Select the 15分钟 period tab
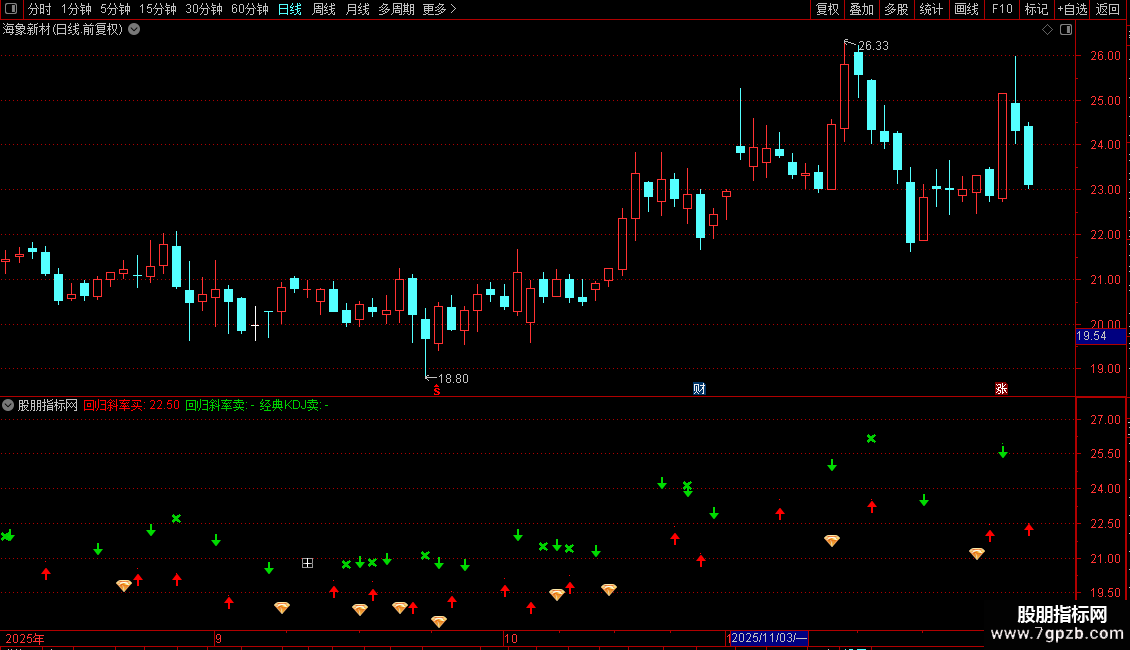1130x650 pixels. 158,9
